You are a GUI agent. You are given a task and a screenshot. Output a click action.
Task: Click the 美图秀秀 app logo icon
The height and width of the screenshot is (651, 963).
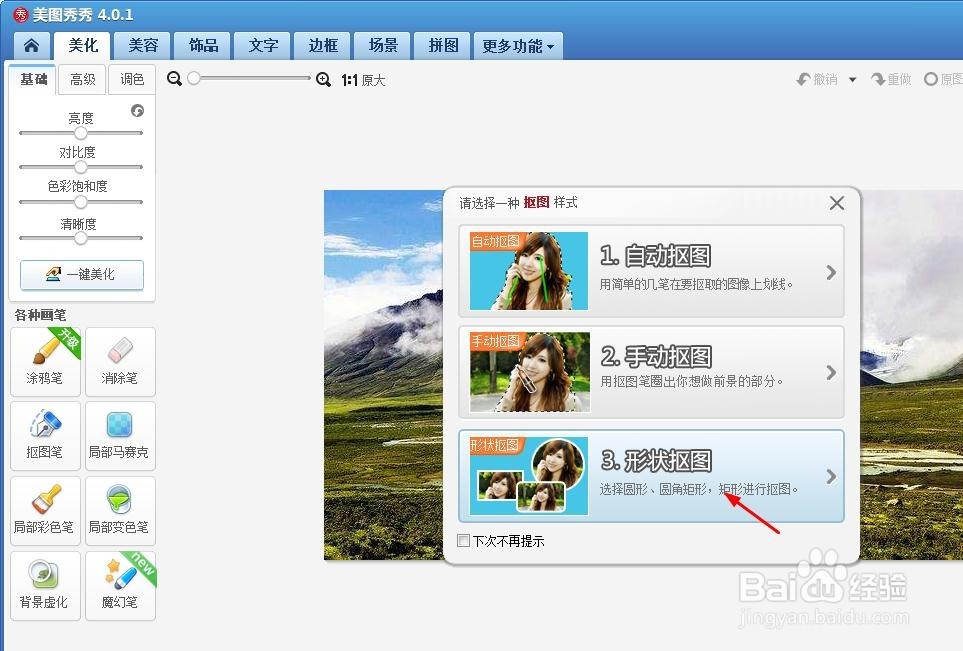(x=21, y=15)
